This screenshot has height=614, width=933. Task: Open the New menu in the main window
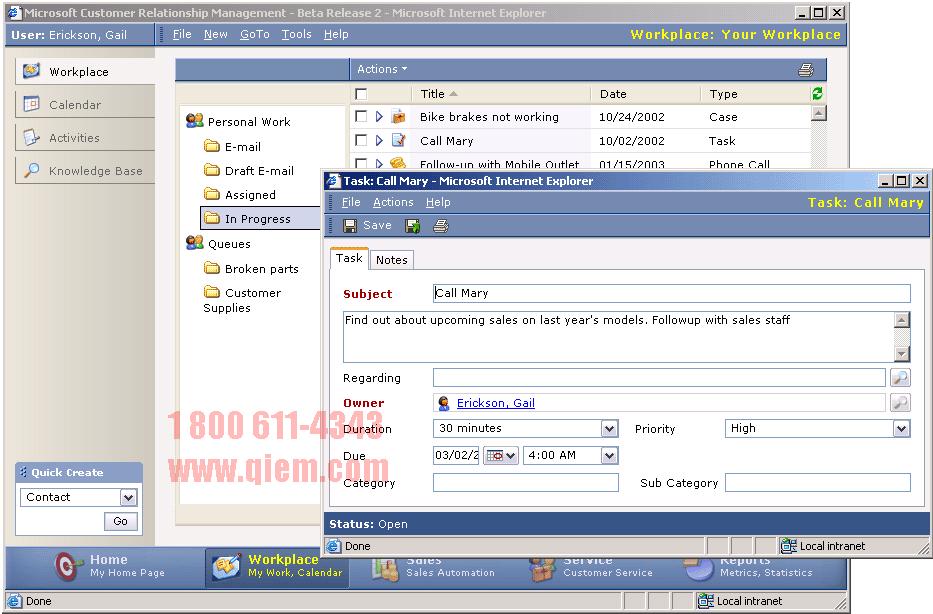click(215, 35)
